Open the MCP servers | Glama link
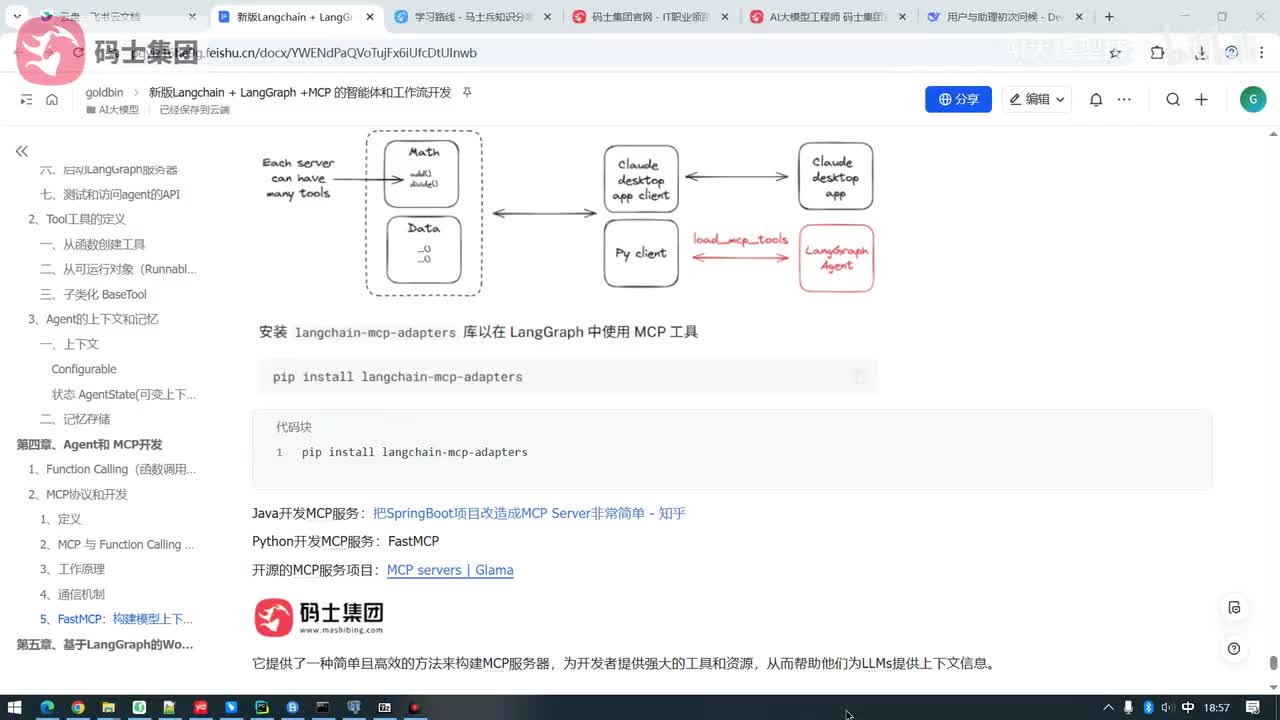 450,570
